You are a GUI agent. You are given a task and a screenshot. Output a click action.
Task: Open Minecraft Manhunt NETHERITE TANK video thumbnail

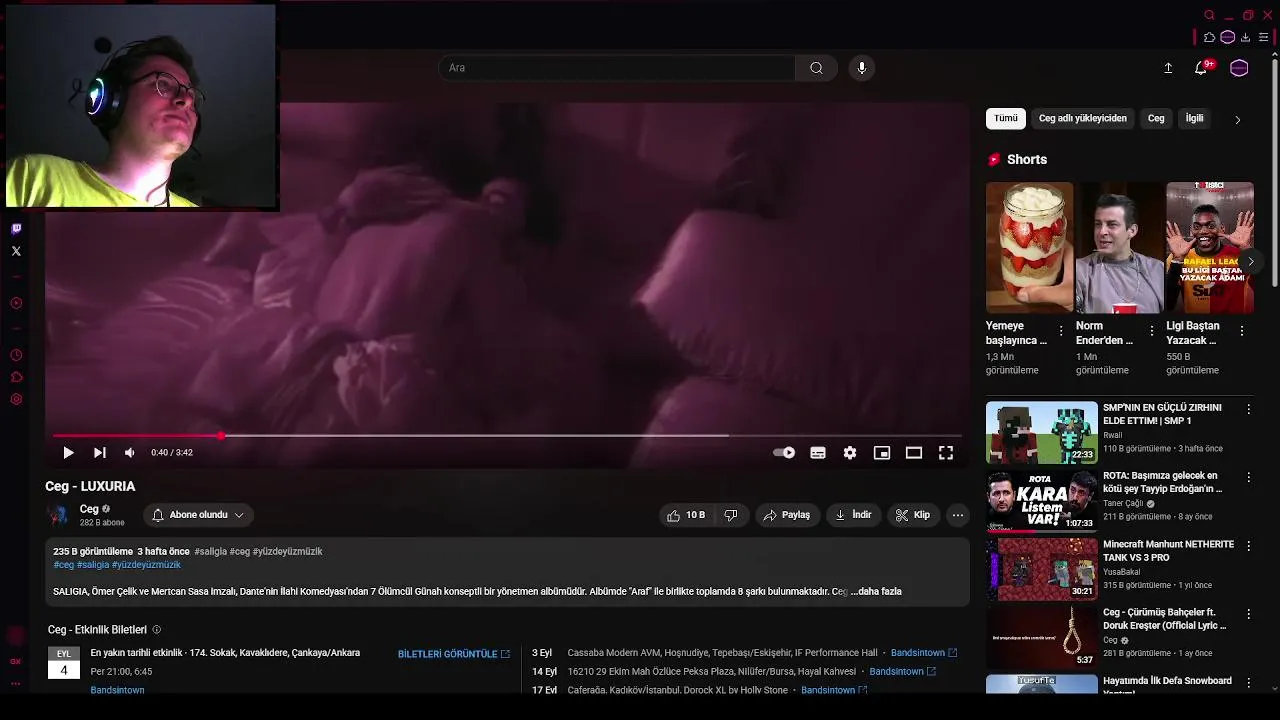1041,569
